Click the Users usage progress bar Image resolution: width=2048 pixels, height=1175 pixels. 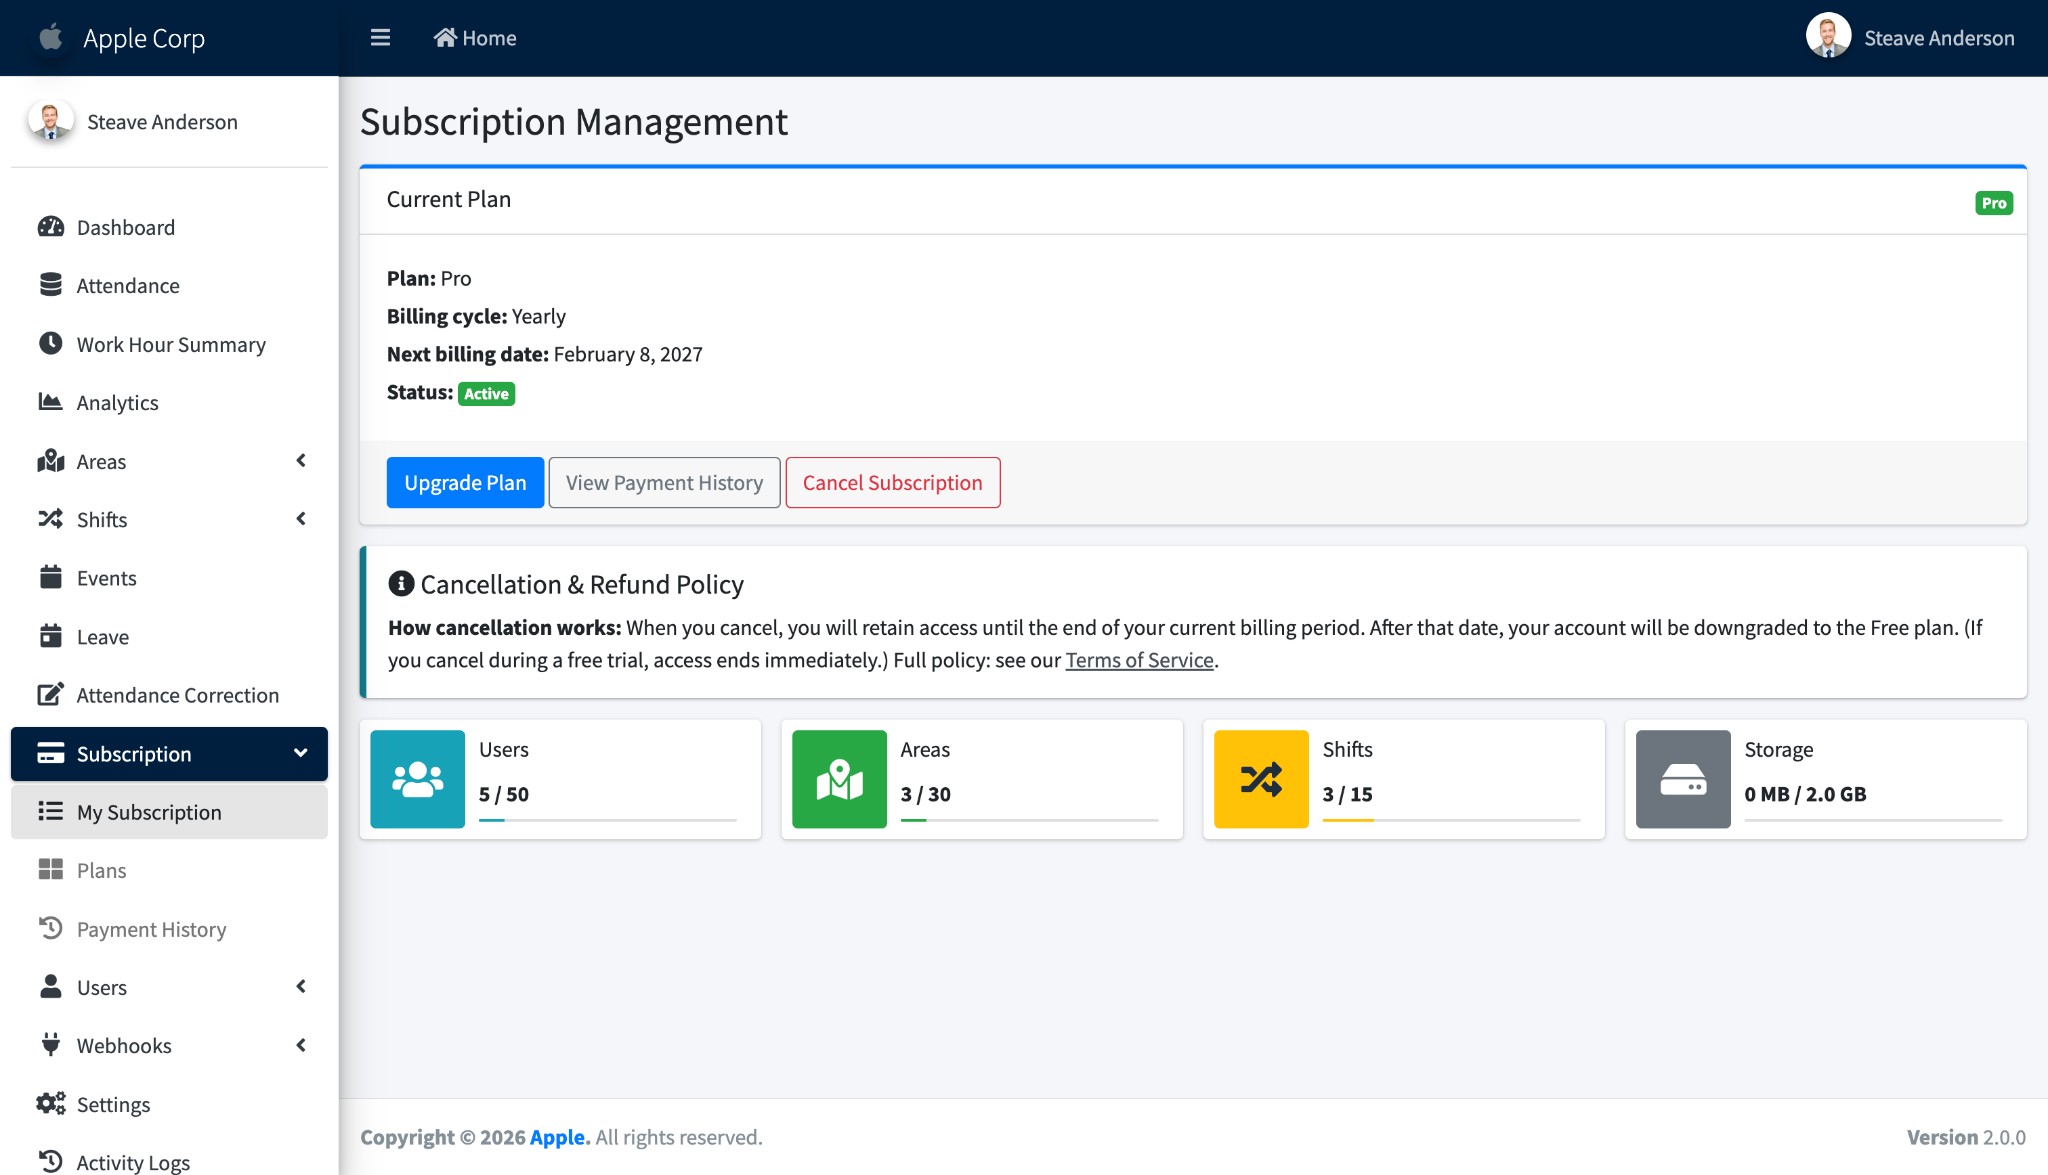607,820
